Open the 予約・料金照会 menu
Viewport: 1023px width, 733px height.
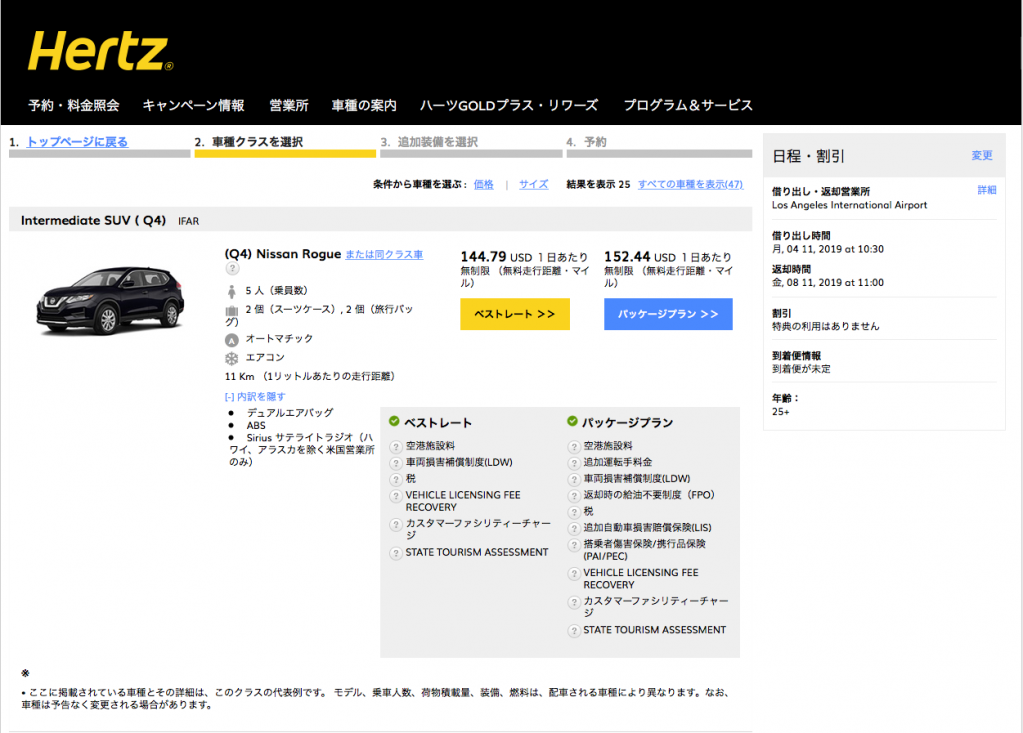(74, 105)
